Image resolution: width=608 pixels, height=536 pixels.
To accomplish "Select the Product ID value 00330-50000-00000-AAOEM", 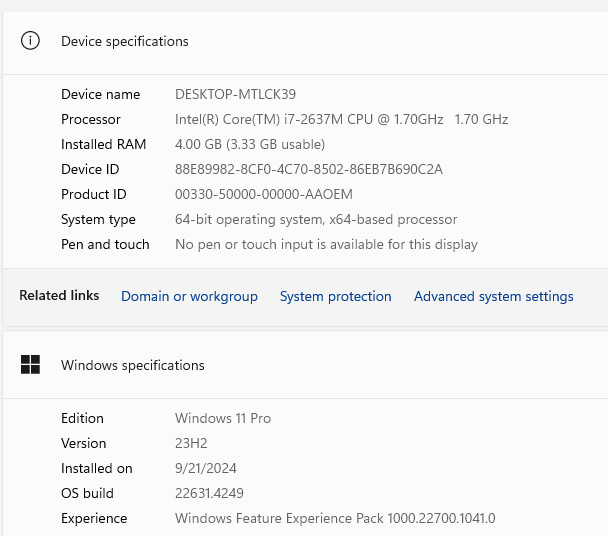I will (264, 194).
